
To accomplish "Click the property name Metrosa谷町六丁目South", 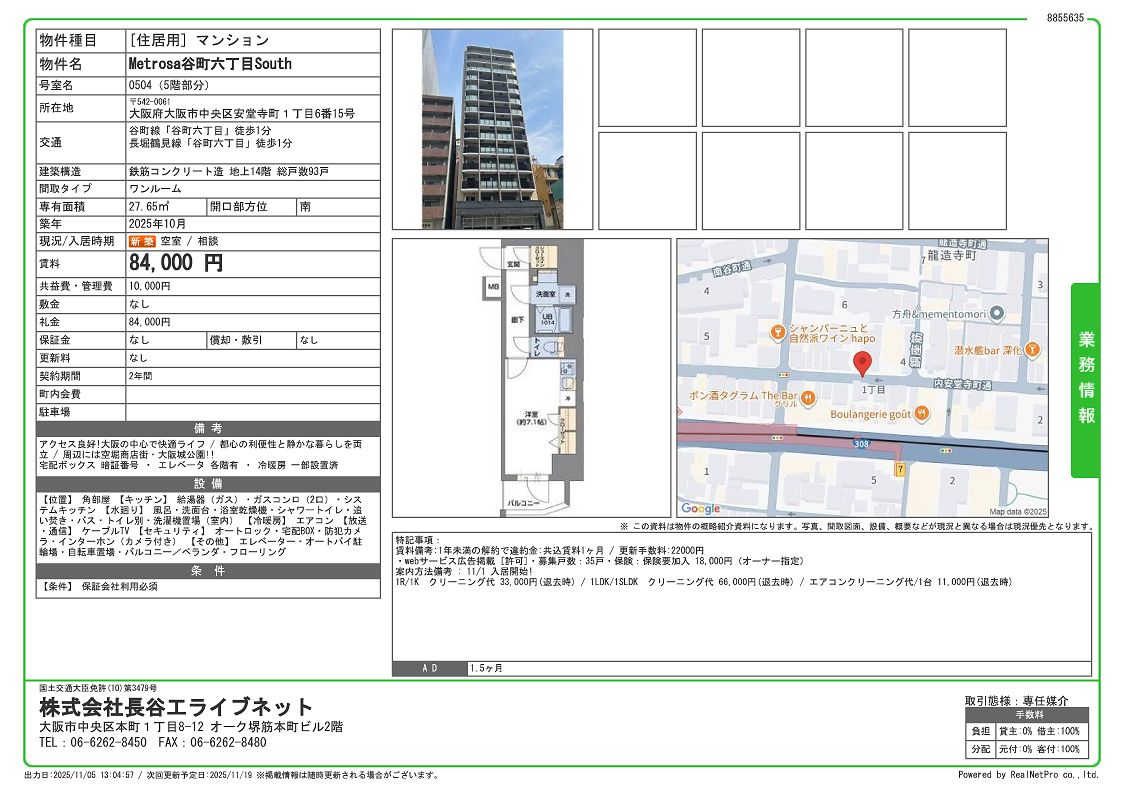I will (x=211, y=64).
